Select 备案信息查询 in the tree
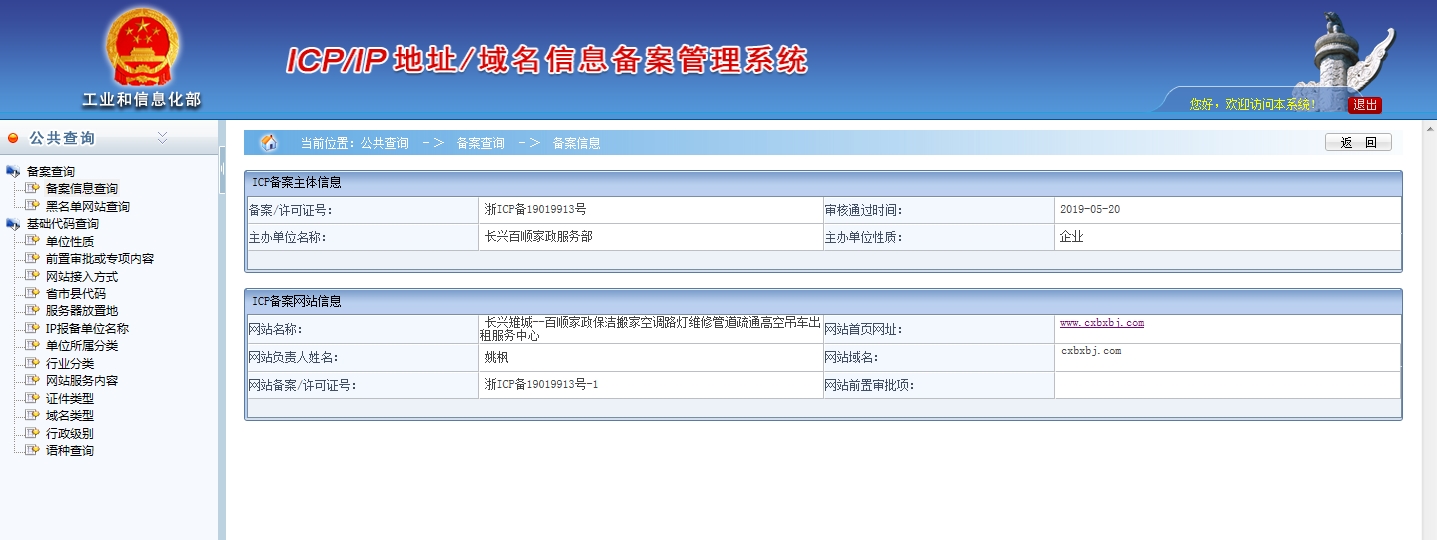The image size is (1437, 540). click(82, 189)
